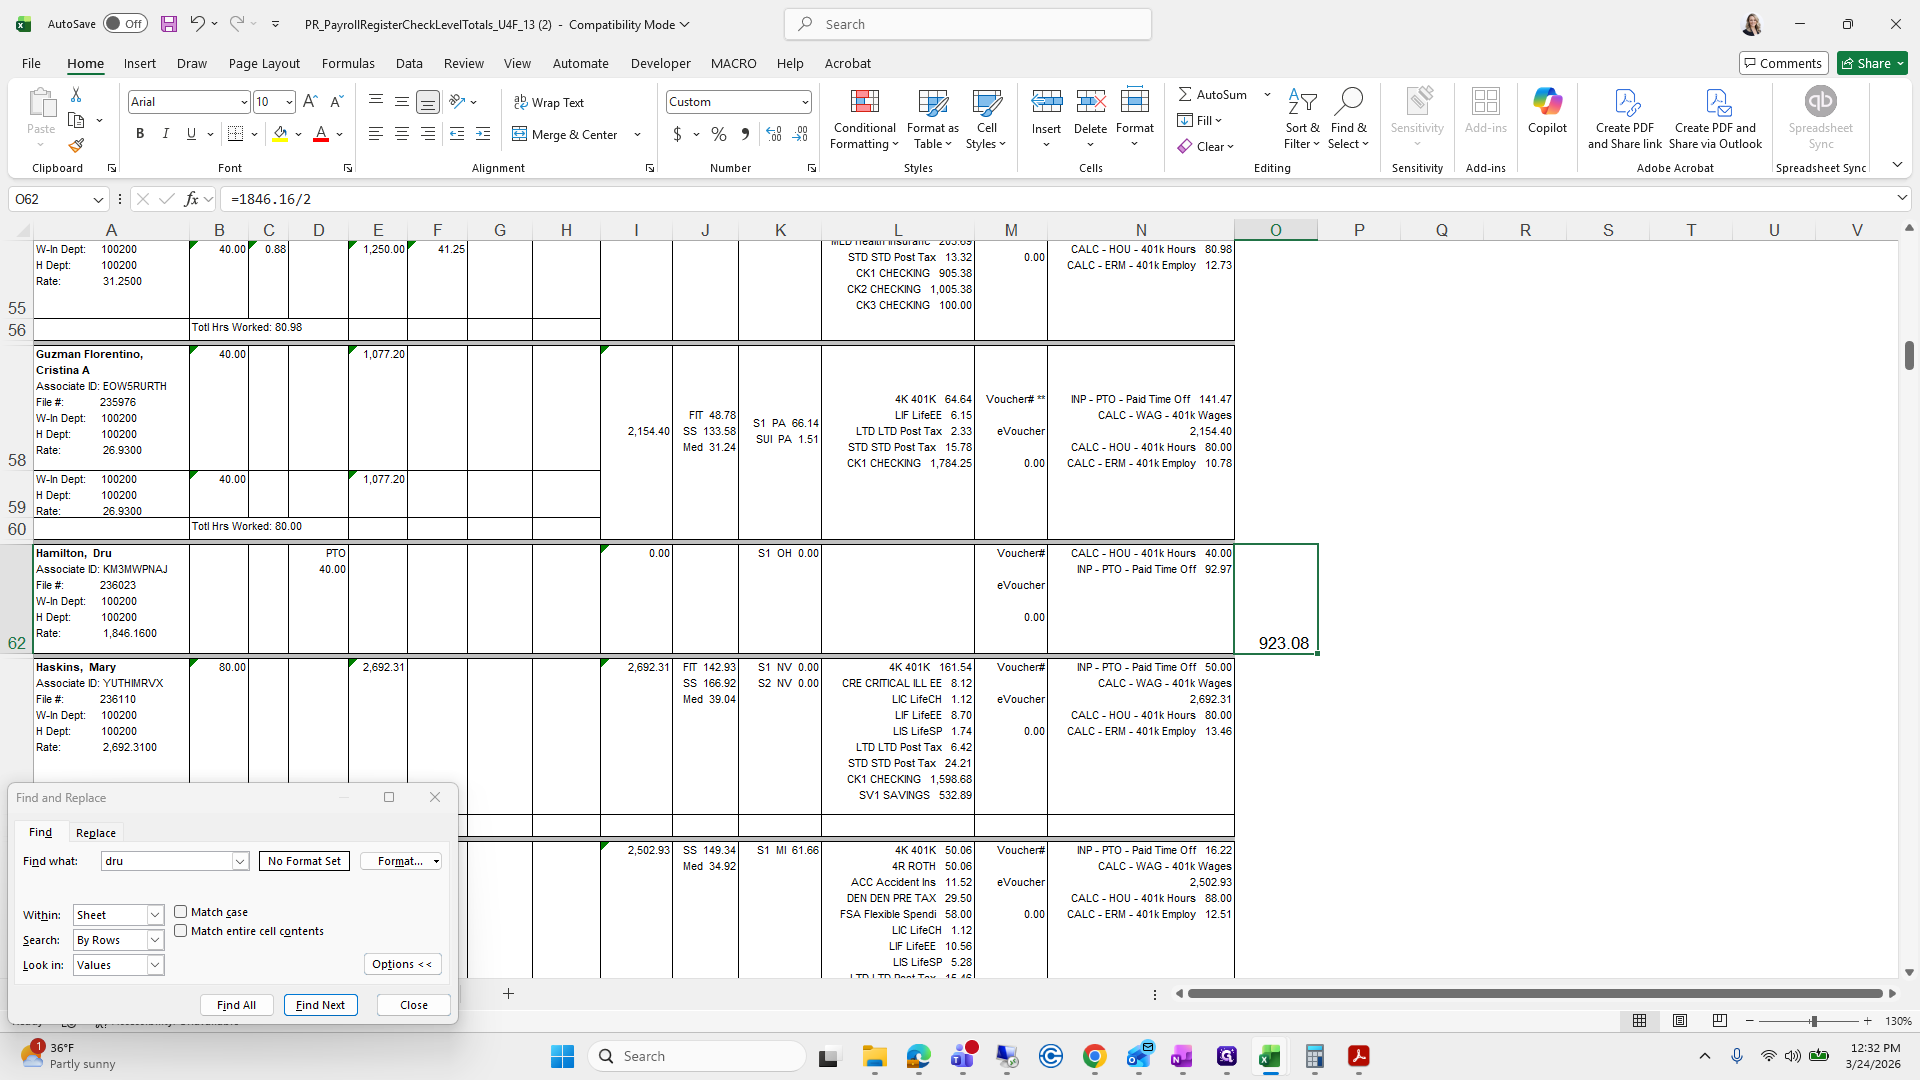Viewport: 1920px width, 1080px height.
Task: Enable the Match case checkbox
Action: [181, 912]
